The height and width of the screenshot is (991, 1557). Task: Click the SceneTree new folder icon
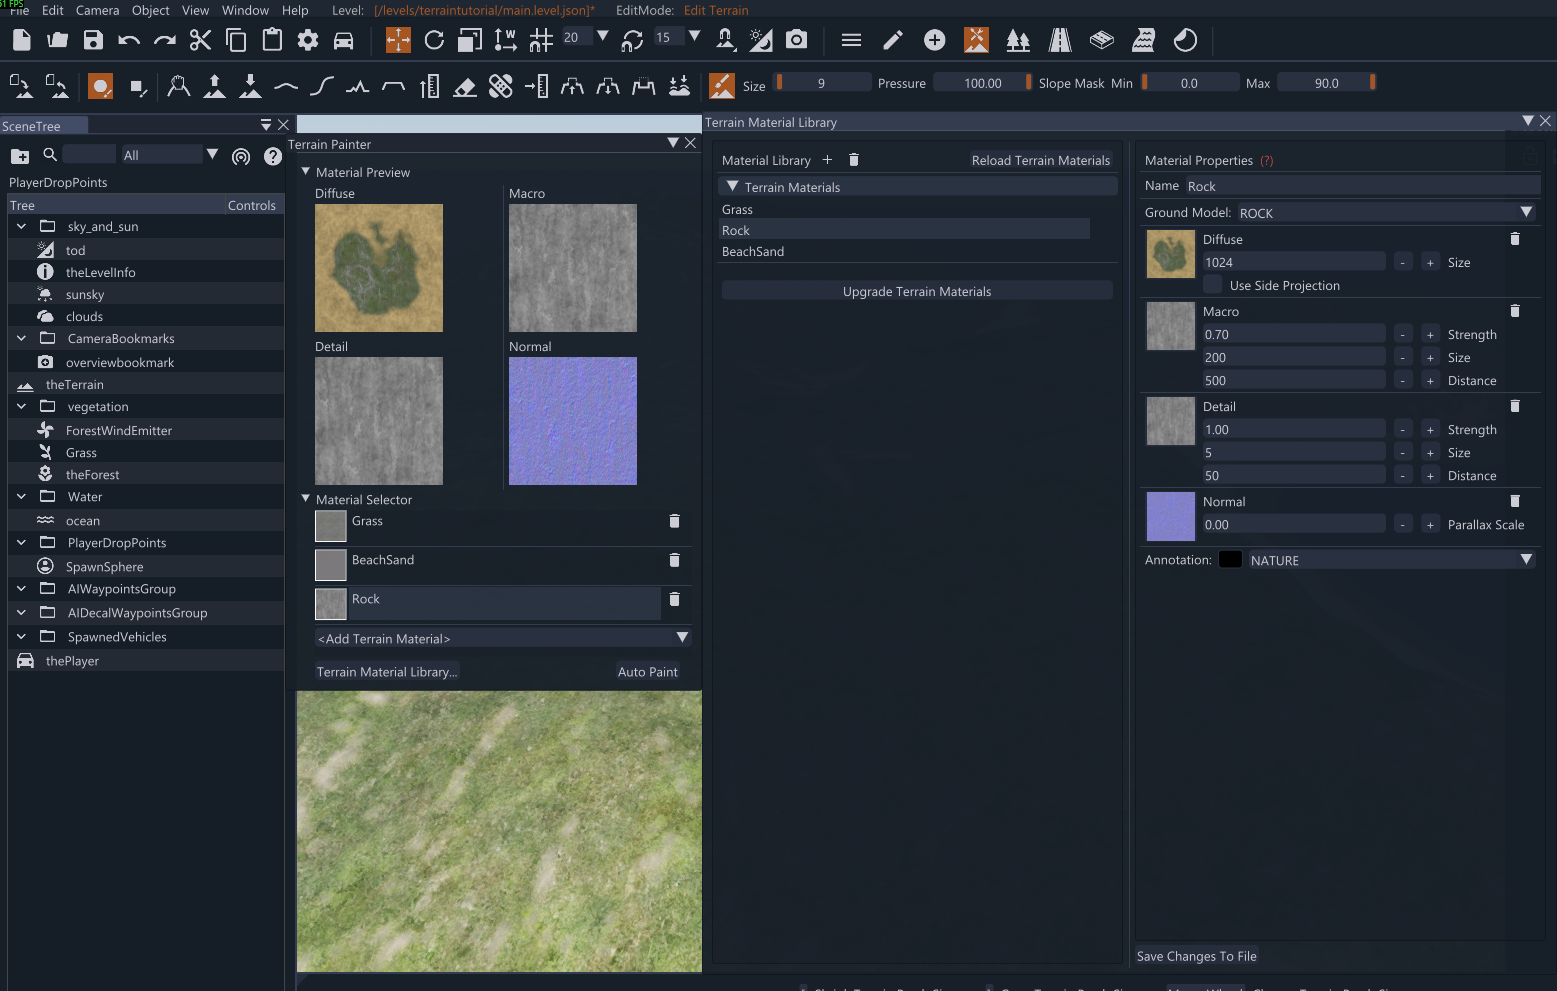[20, 156]
